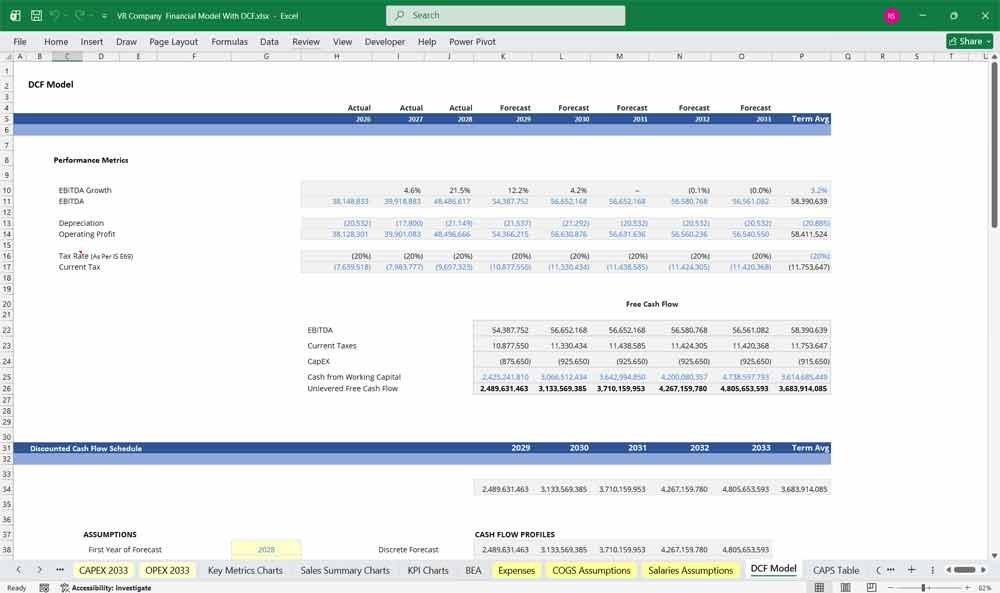Click the Share button
Image resolution: width=1000 pixels, height=593 pixels.
(969, 41)
